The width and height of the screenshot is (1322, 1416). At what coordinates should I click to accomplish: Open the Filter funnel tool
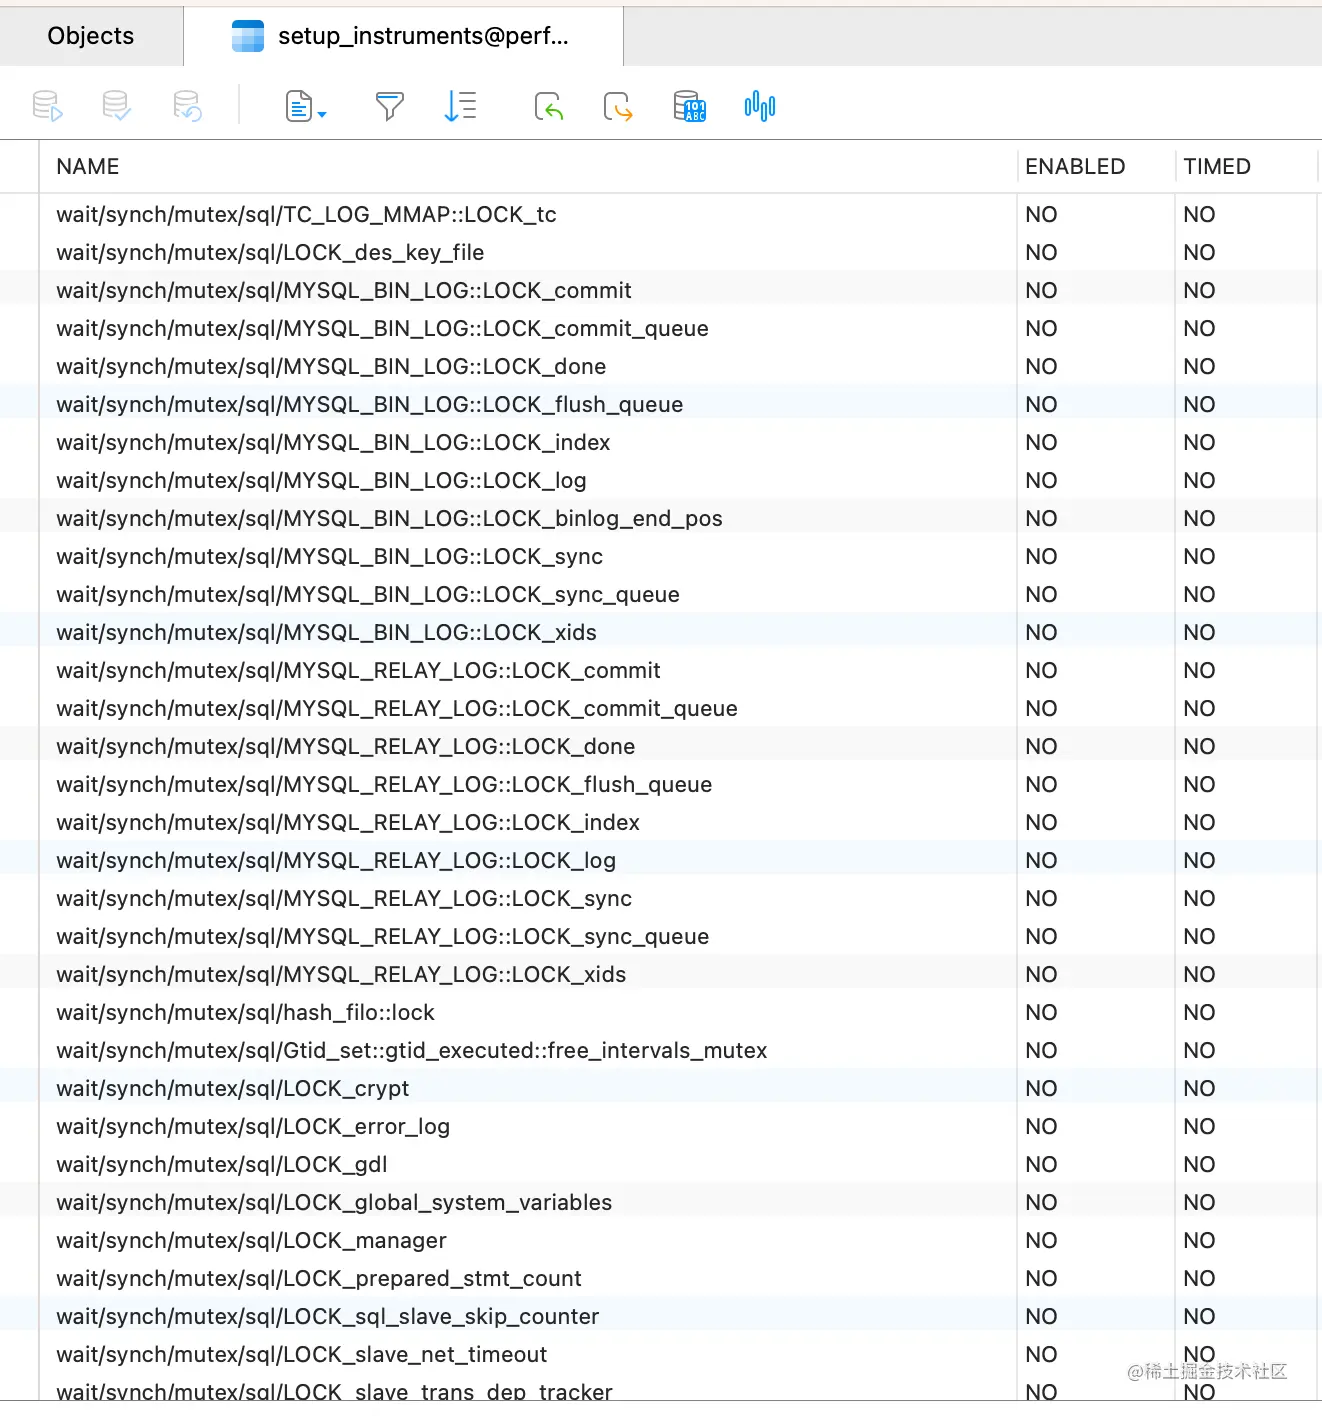[x=390, y=105]
